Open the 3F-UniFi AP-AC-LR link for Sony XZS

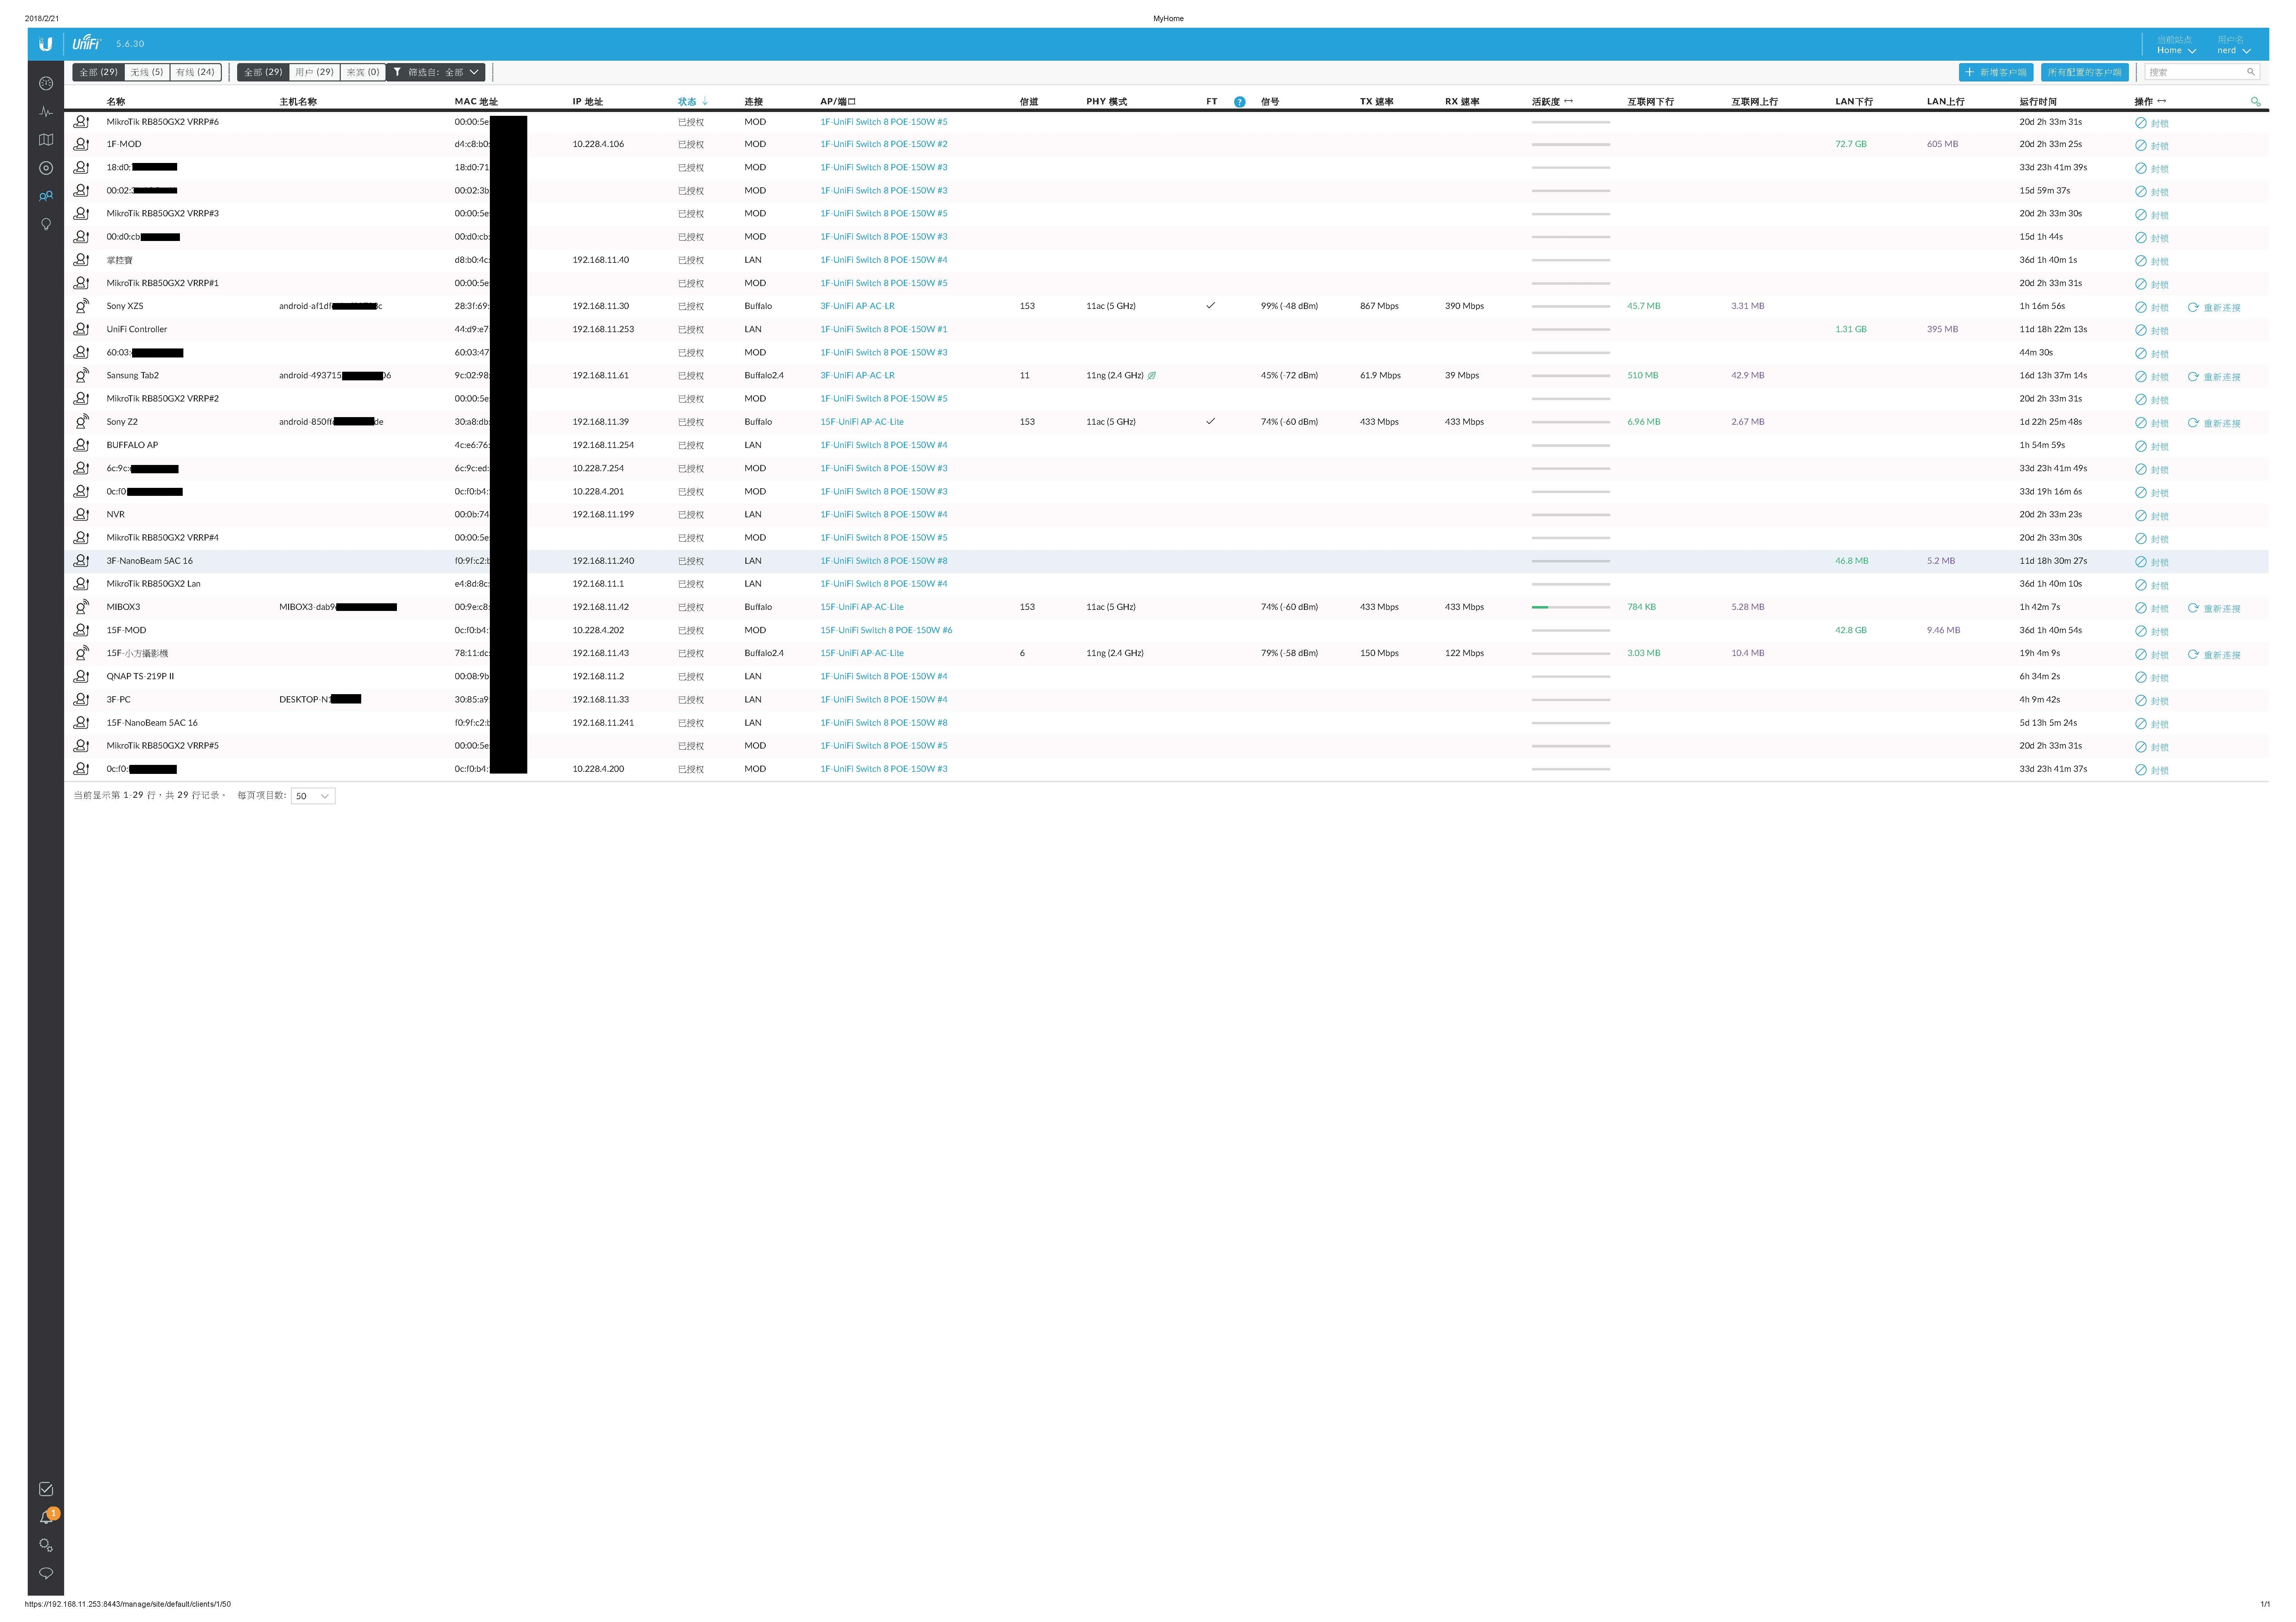point(857,306)
